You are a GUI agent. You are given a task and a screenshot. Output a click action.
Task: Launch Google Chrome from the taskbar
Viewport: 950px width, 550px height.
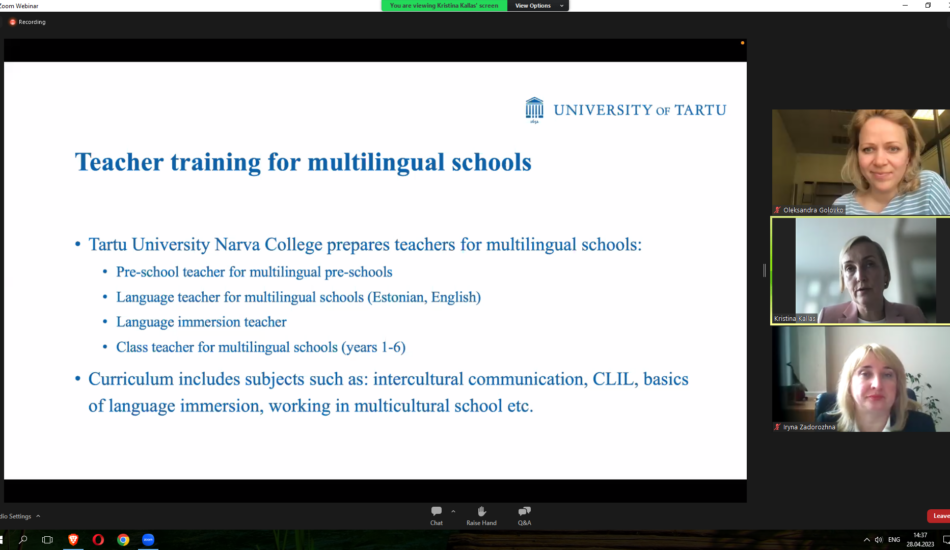pos(123,540)
